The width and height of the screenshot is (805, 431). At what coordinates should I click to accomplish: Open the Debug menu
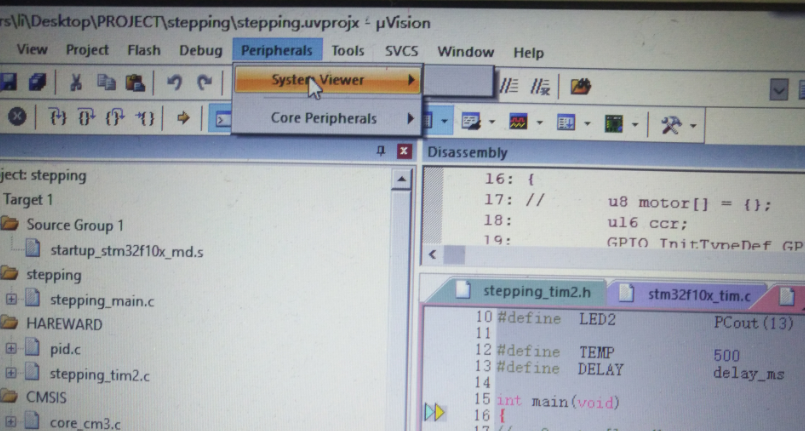200,51
